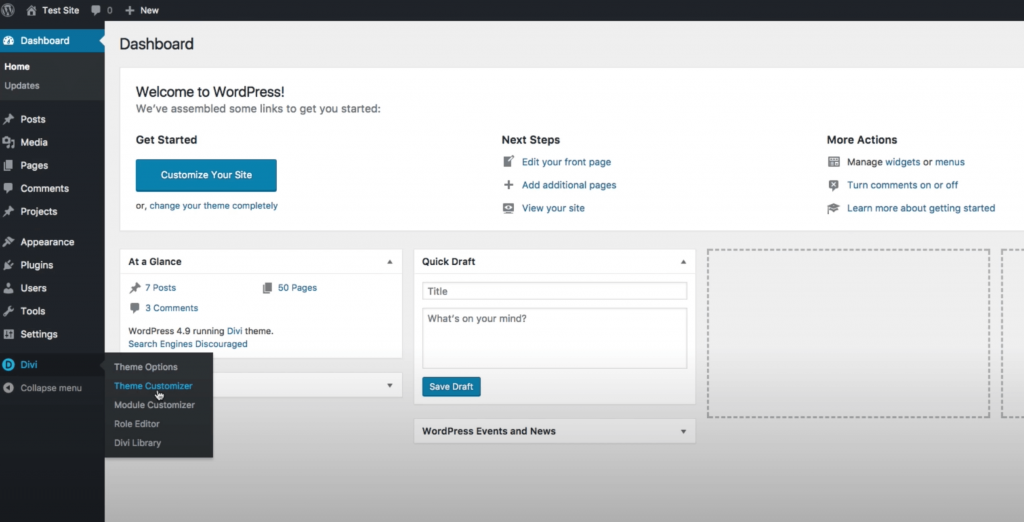This screenshot has height=522, width=1024.
Task: Follow change your theme completely link
Action: click(x=214, y=206)
